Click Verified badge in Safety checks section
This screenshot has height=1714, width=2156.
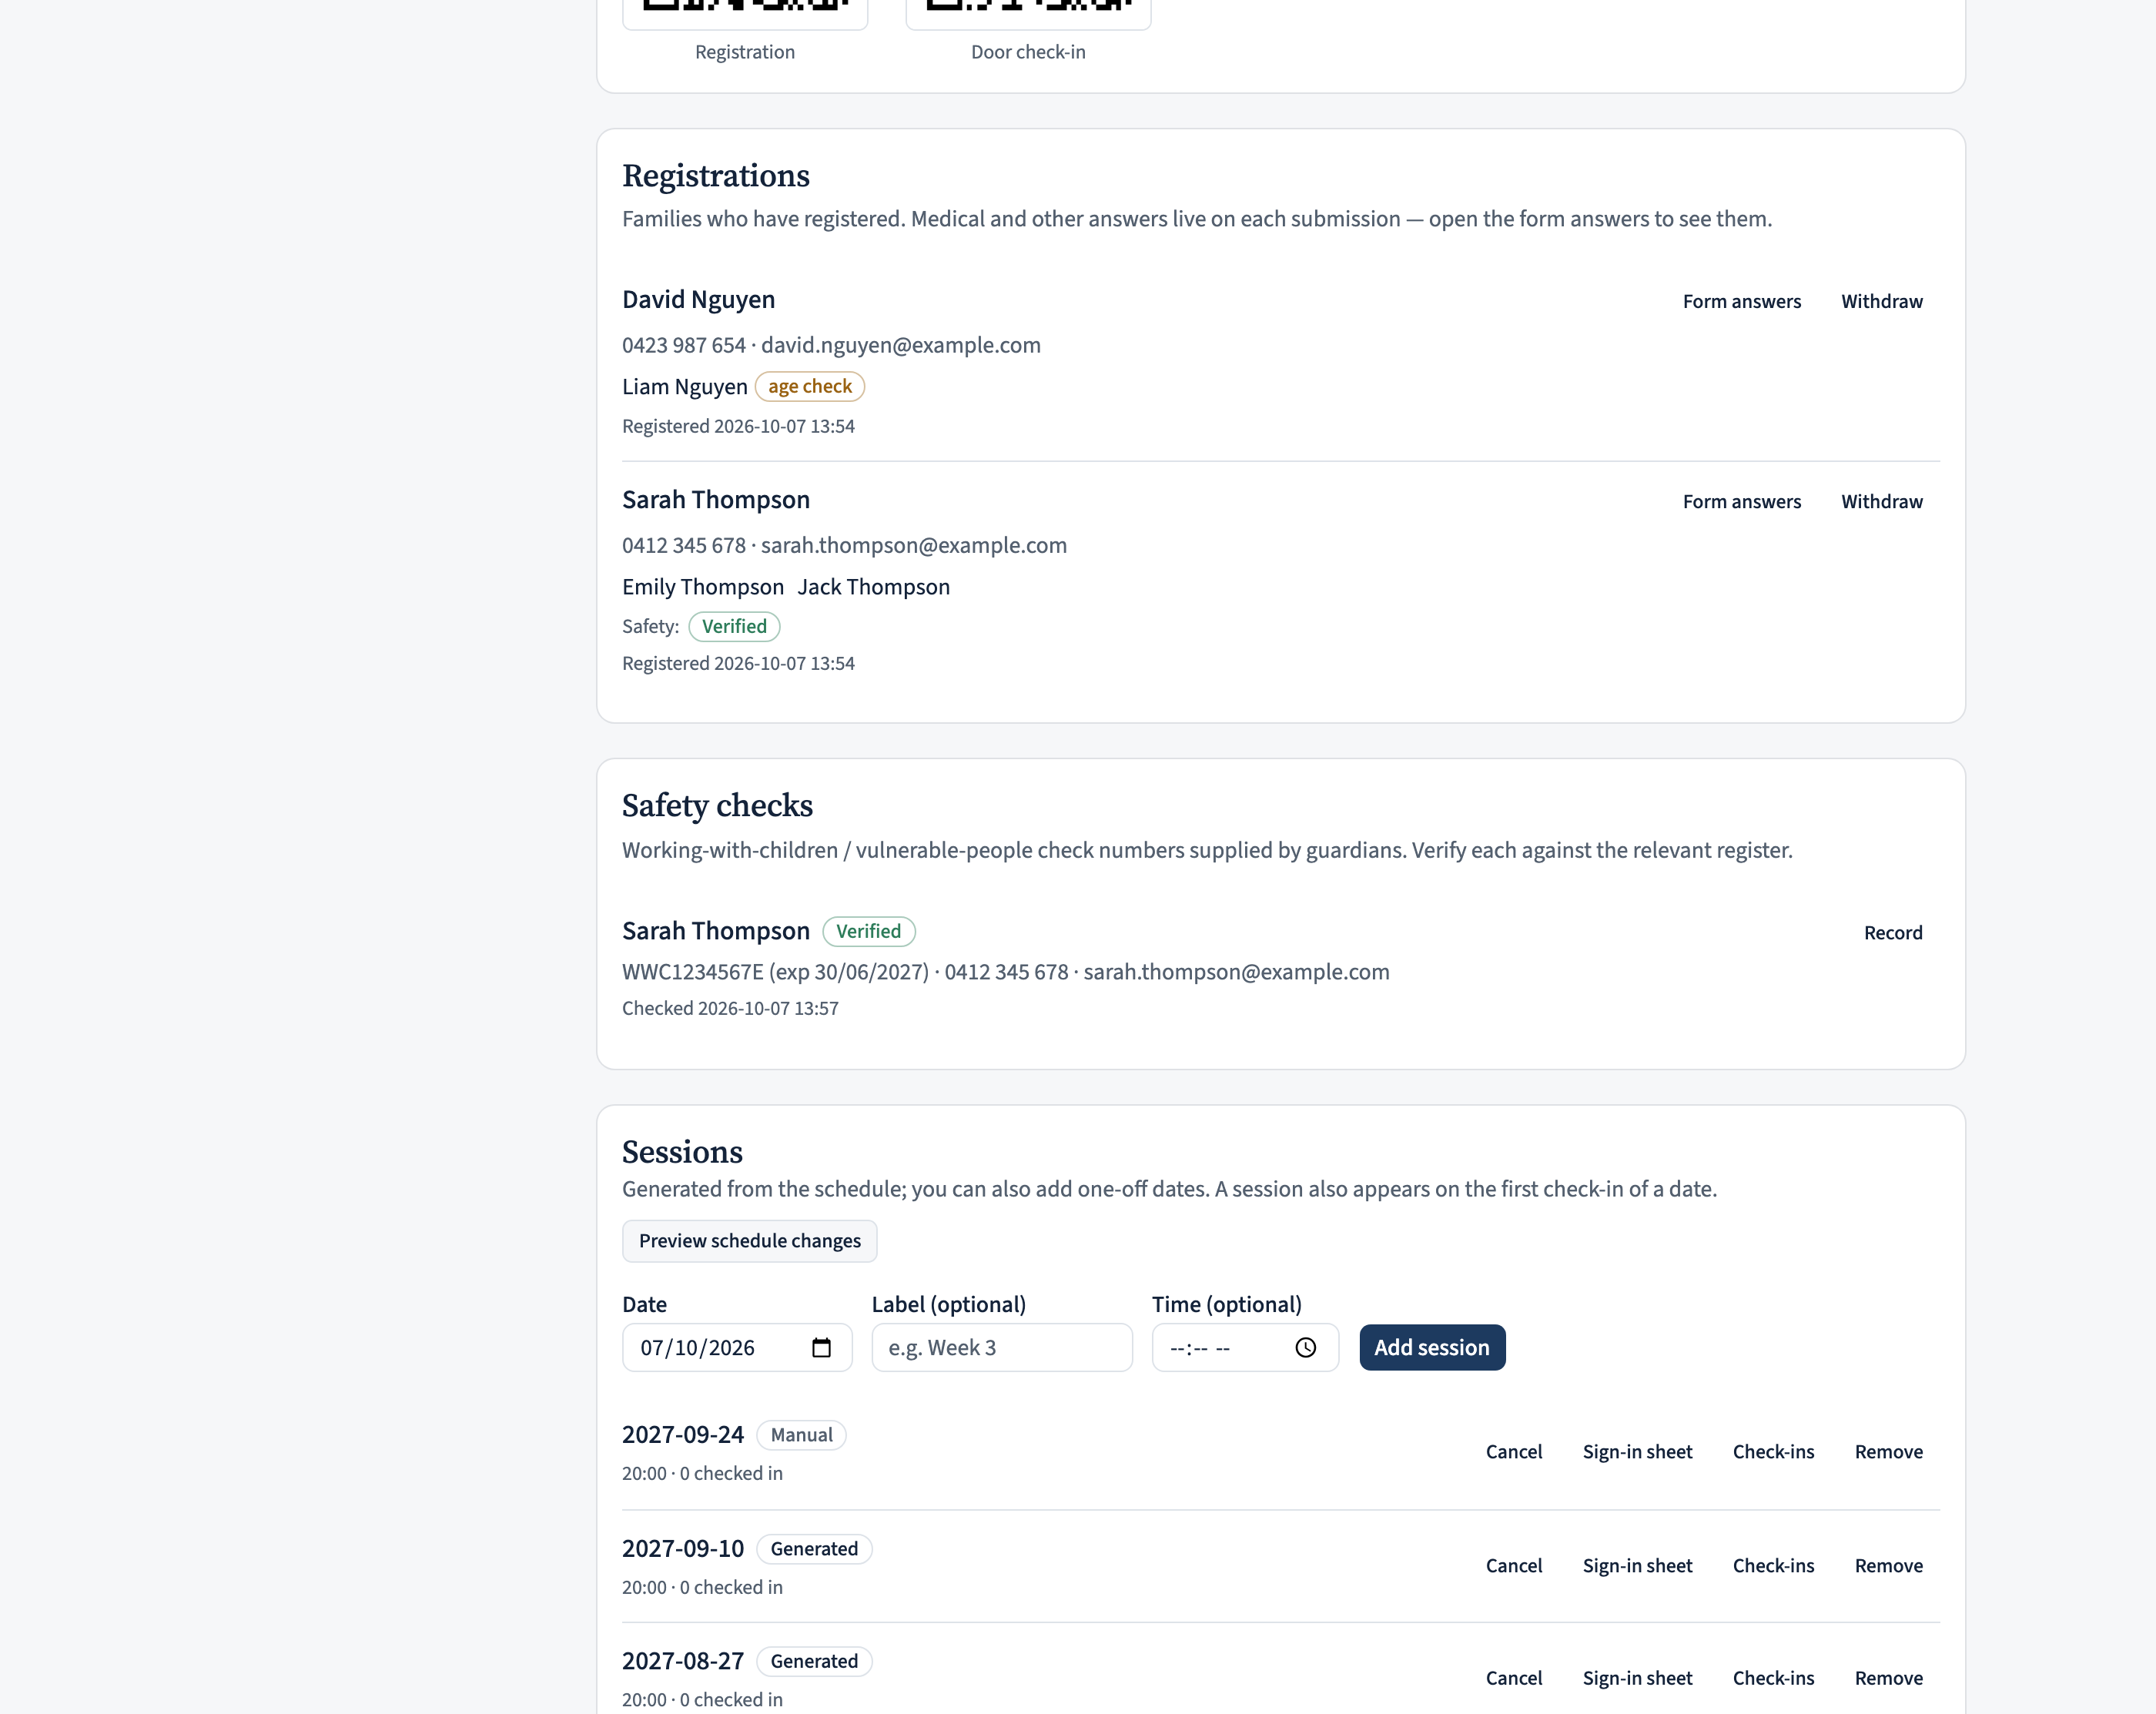[x=868, y=931]
